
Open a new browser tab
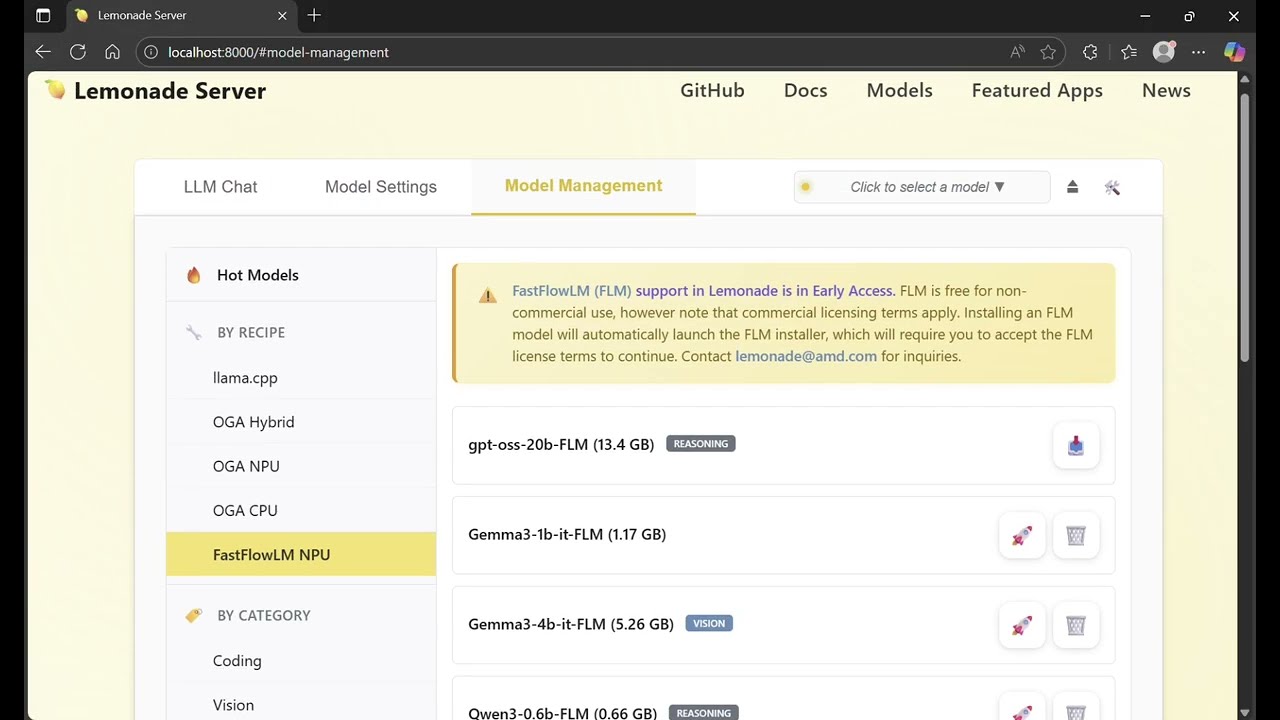314,15
